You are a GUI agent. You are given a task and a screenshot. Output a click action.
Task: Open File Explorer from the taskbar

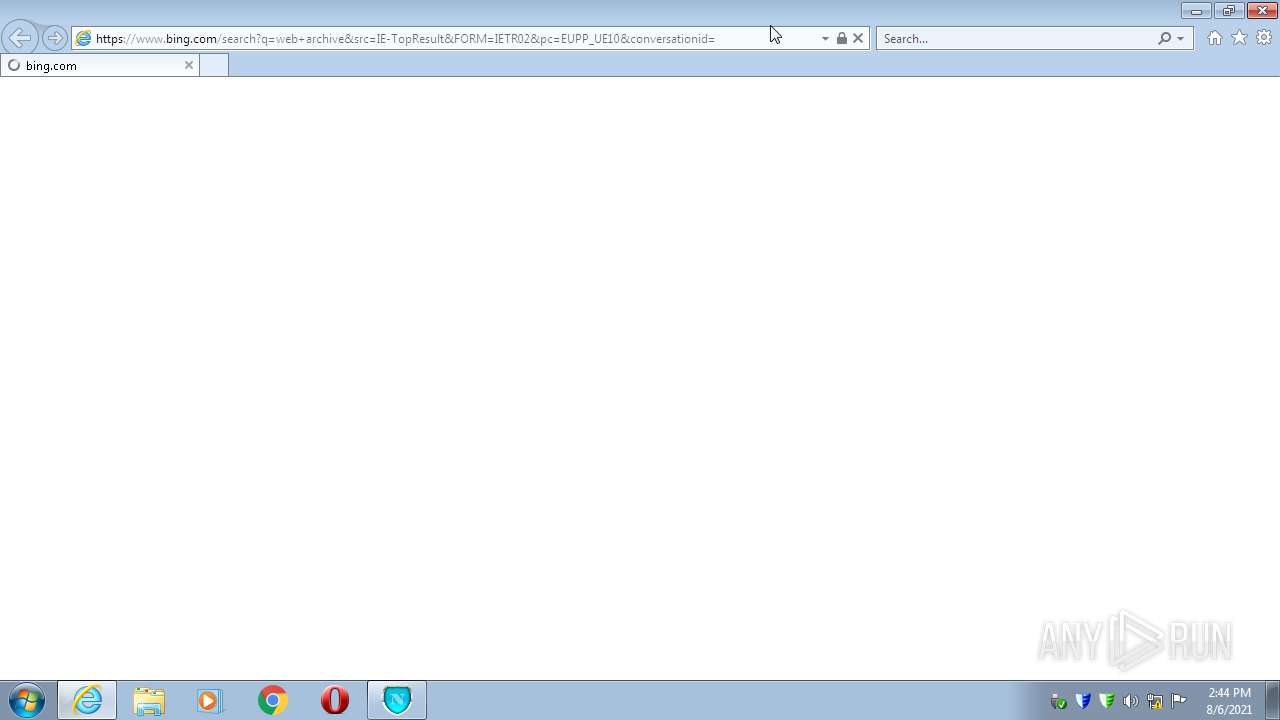tap(149, 700)
